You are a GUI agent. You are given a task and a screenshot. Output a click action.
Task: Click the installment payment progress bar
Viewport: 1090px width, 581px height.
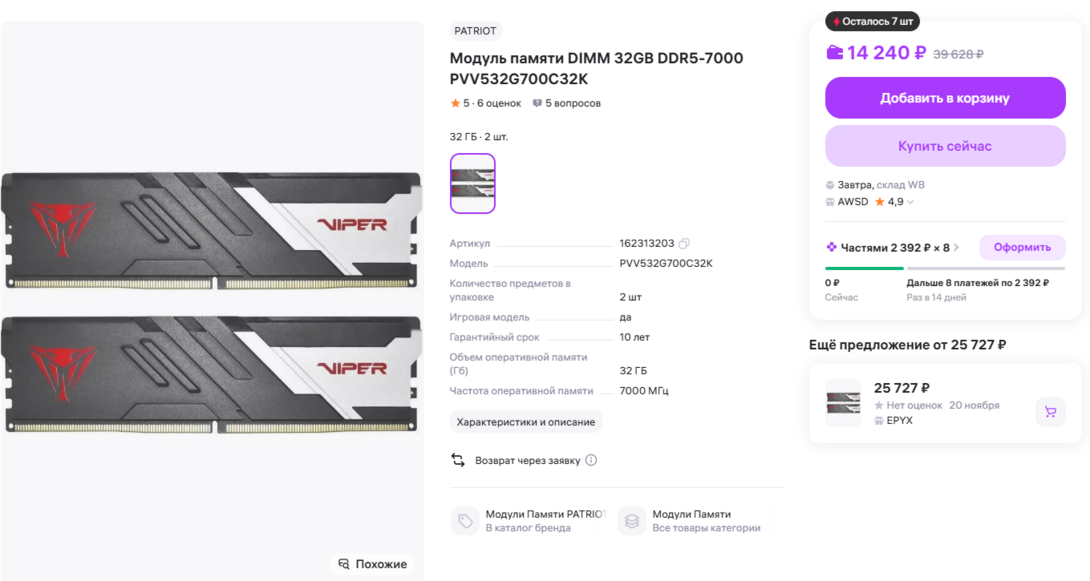click(x=944, y=268)
